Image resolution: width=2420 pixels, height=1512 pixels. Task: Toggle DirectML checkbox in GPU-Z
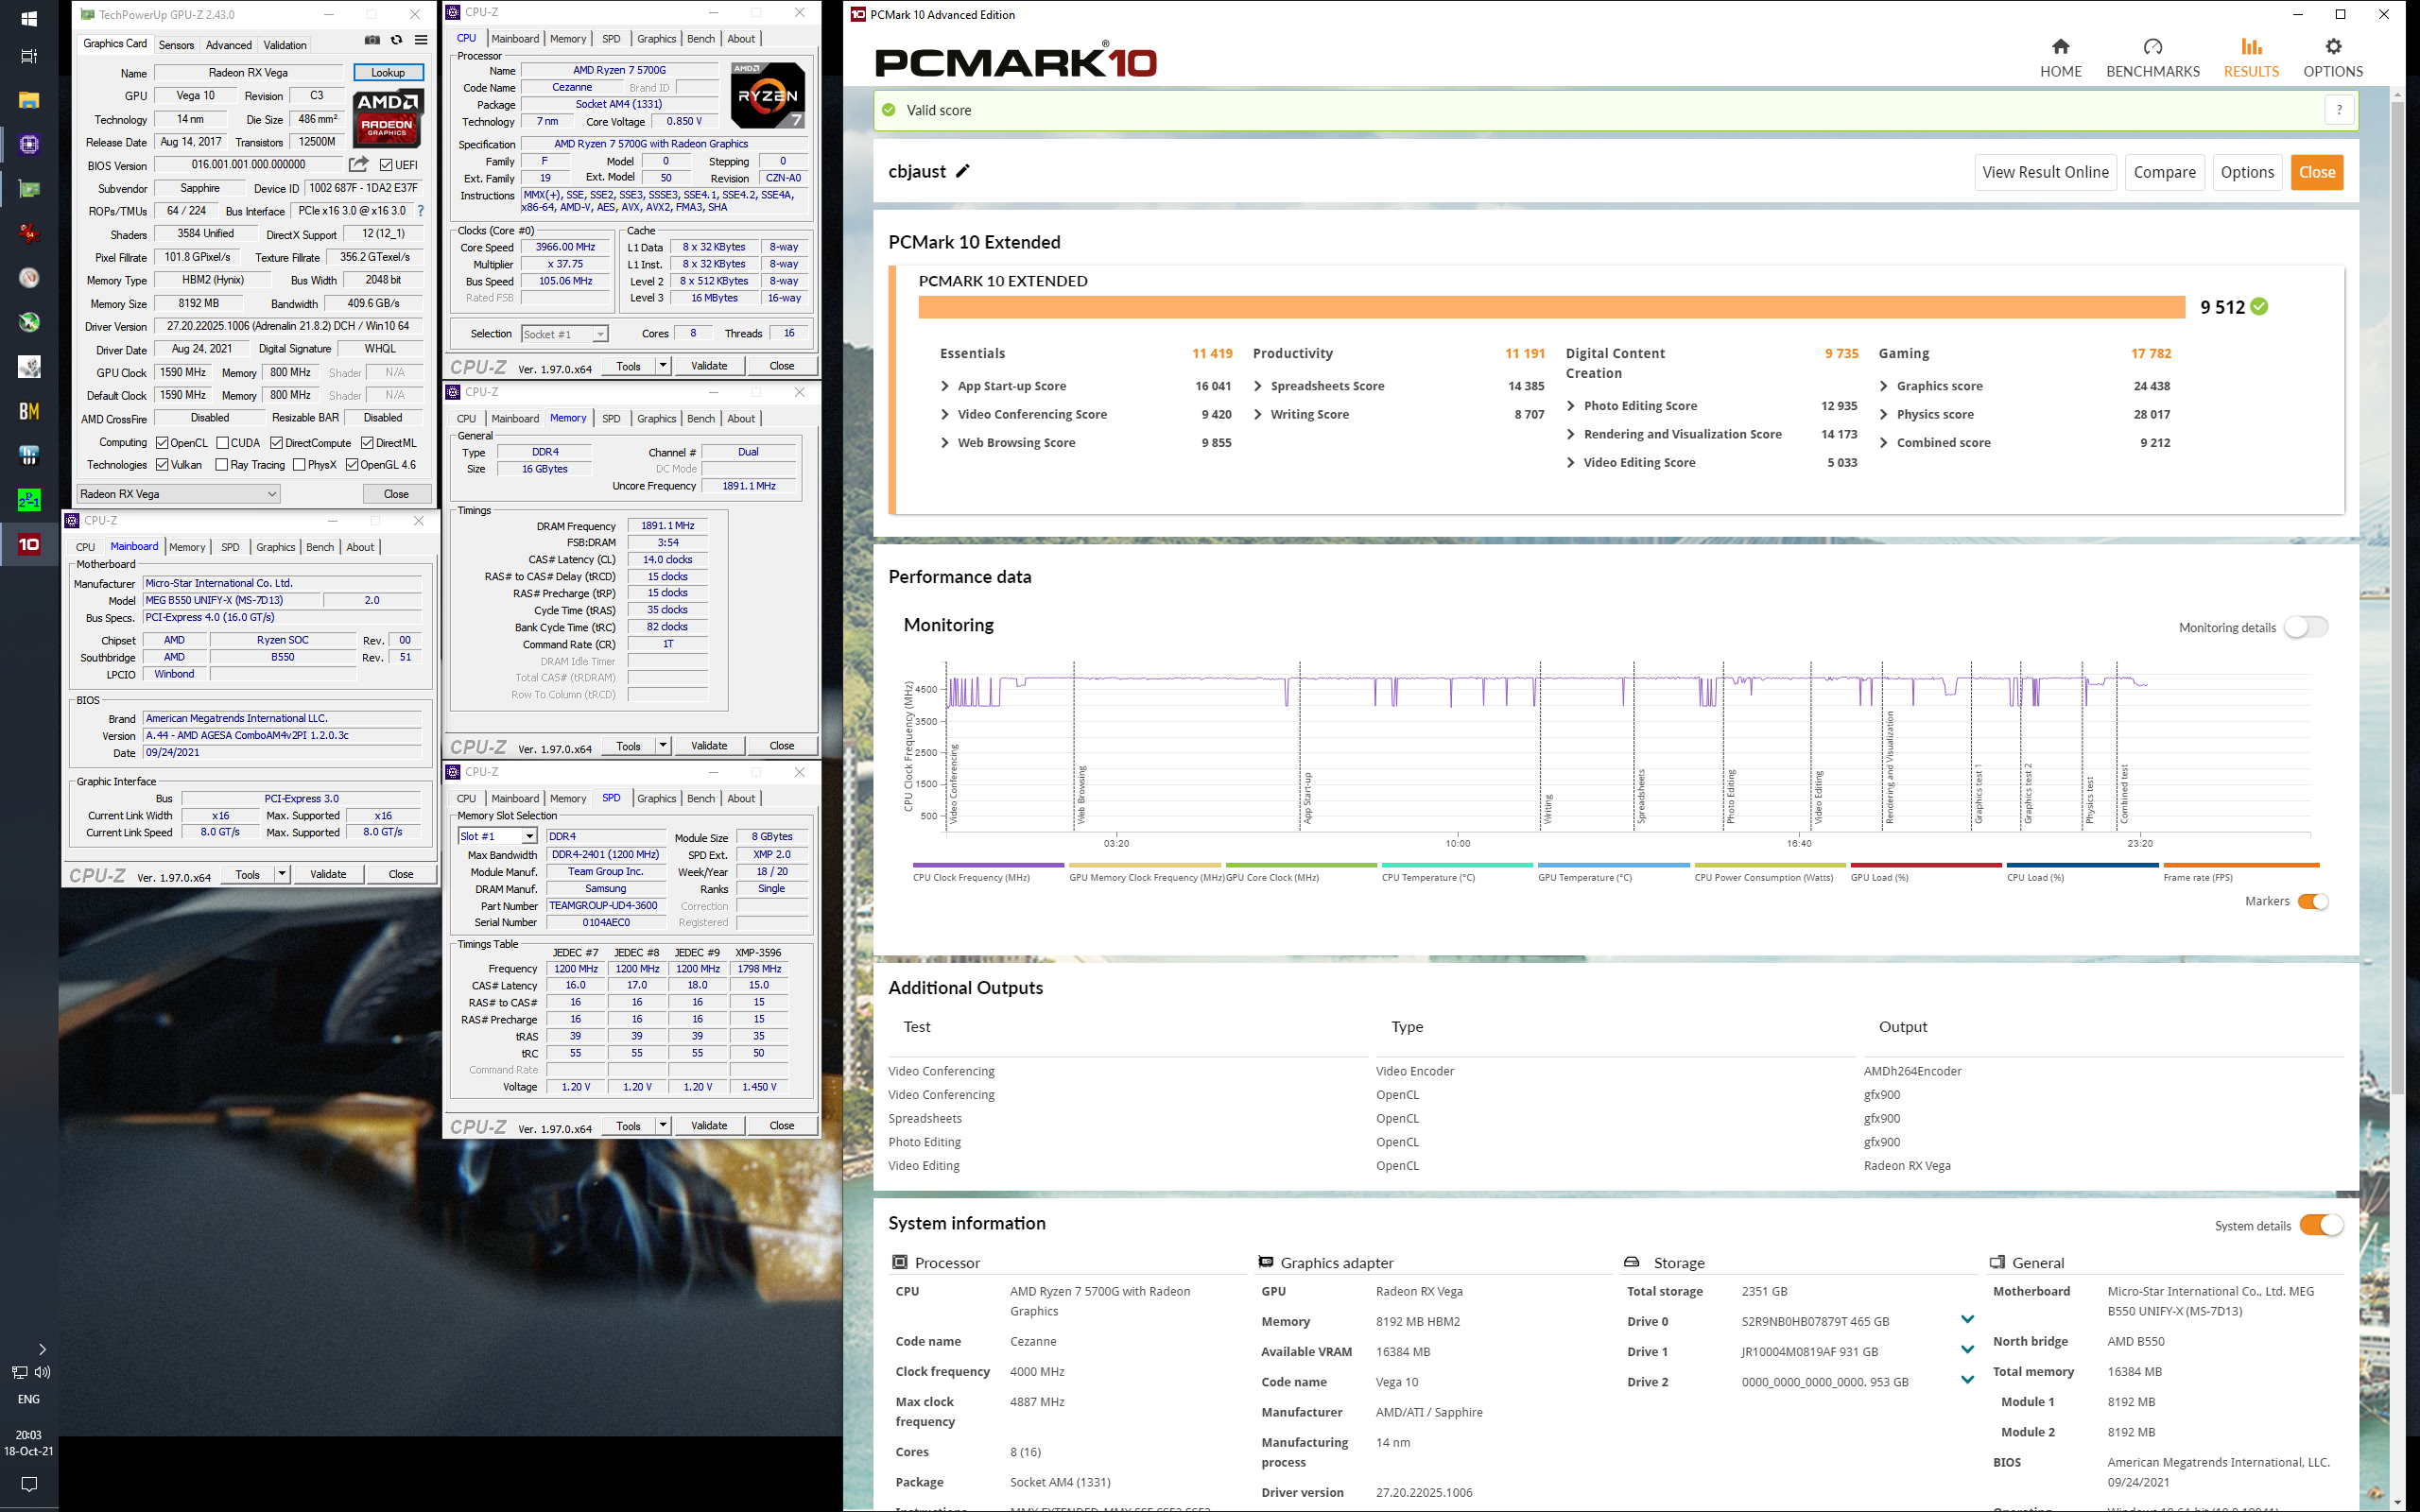click(367, 443)
